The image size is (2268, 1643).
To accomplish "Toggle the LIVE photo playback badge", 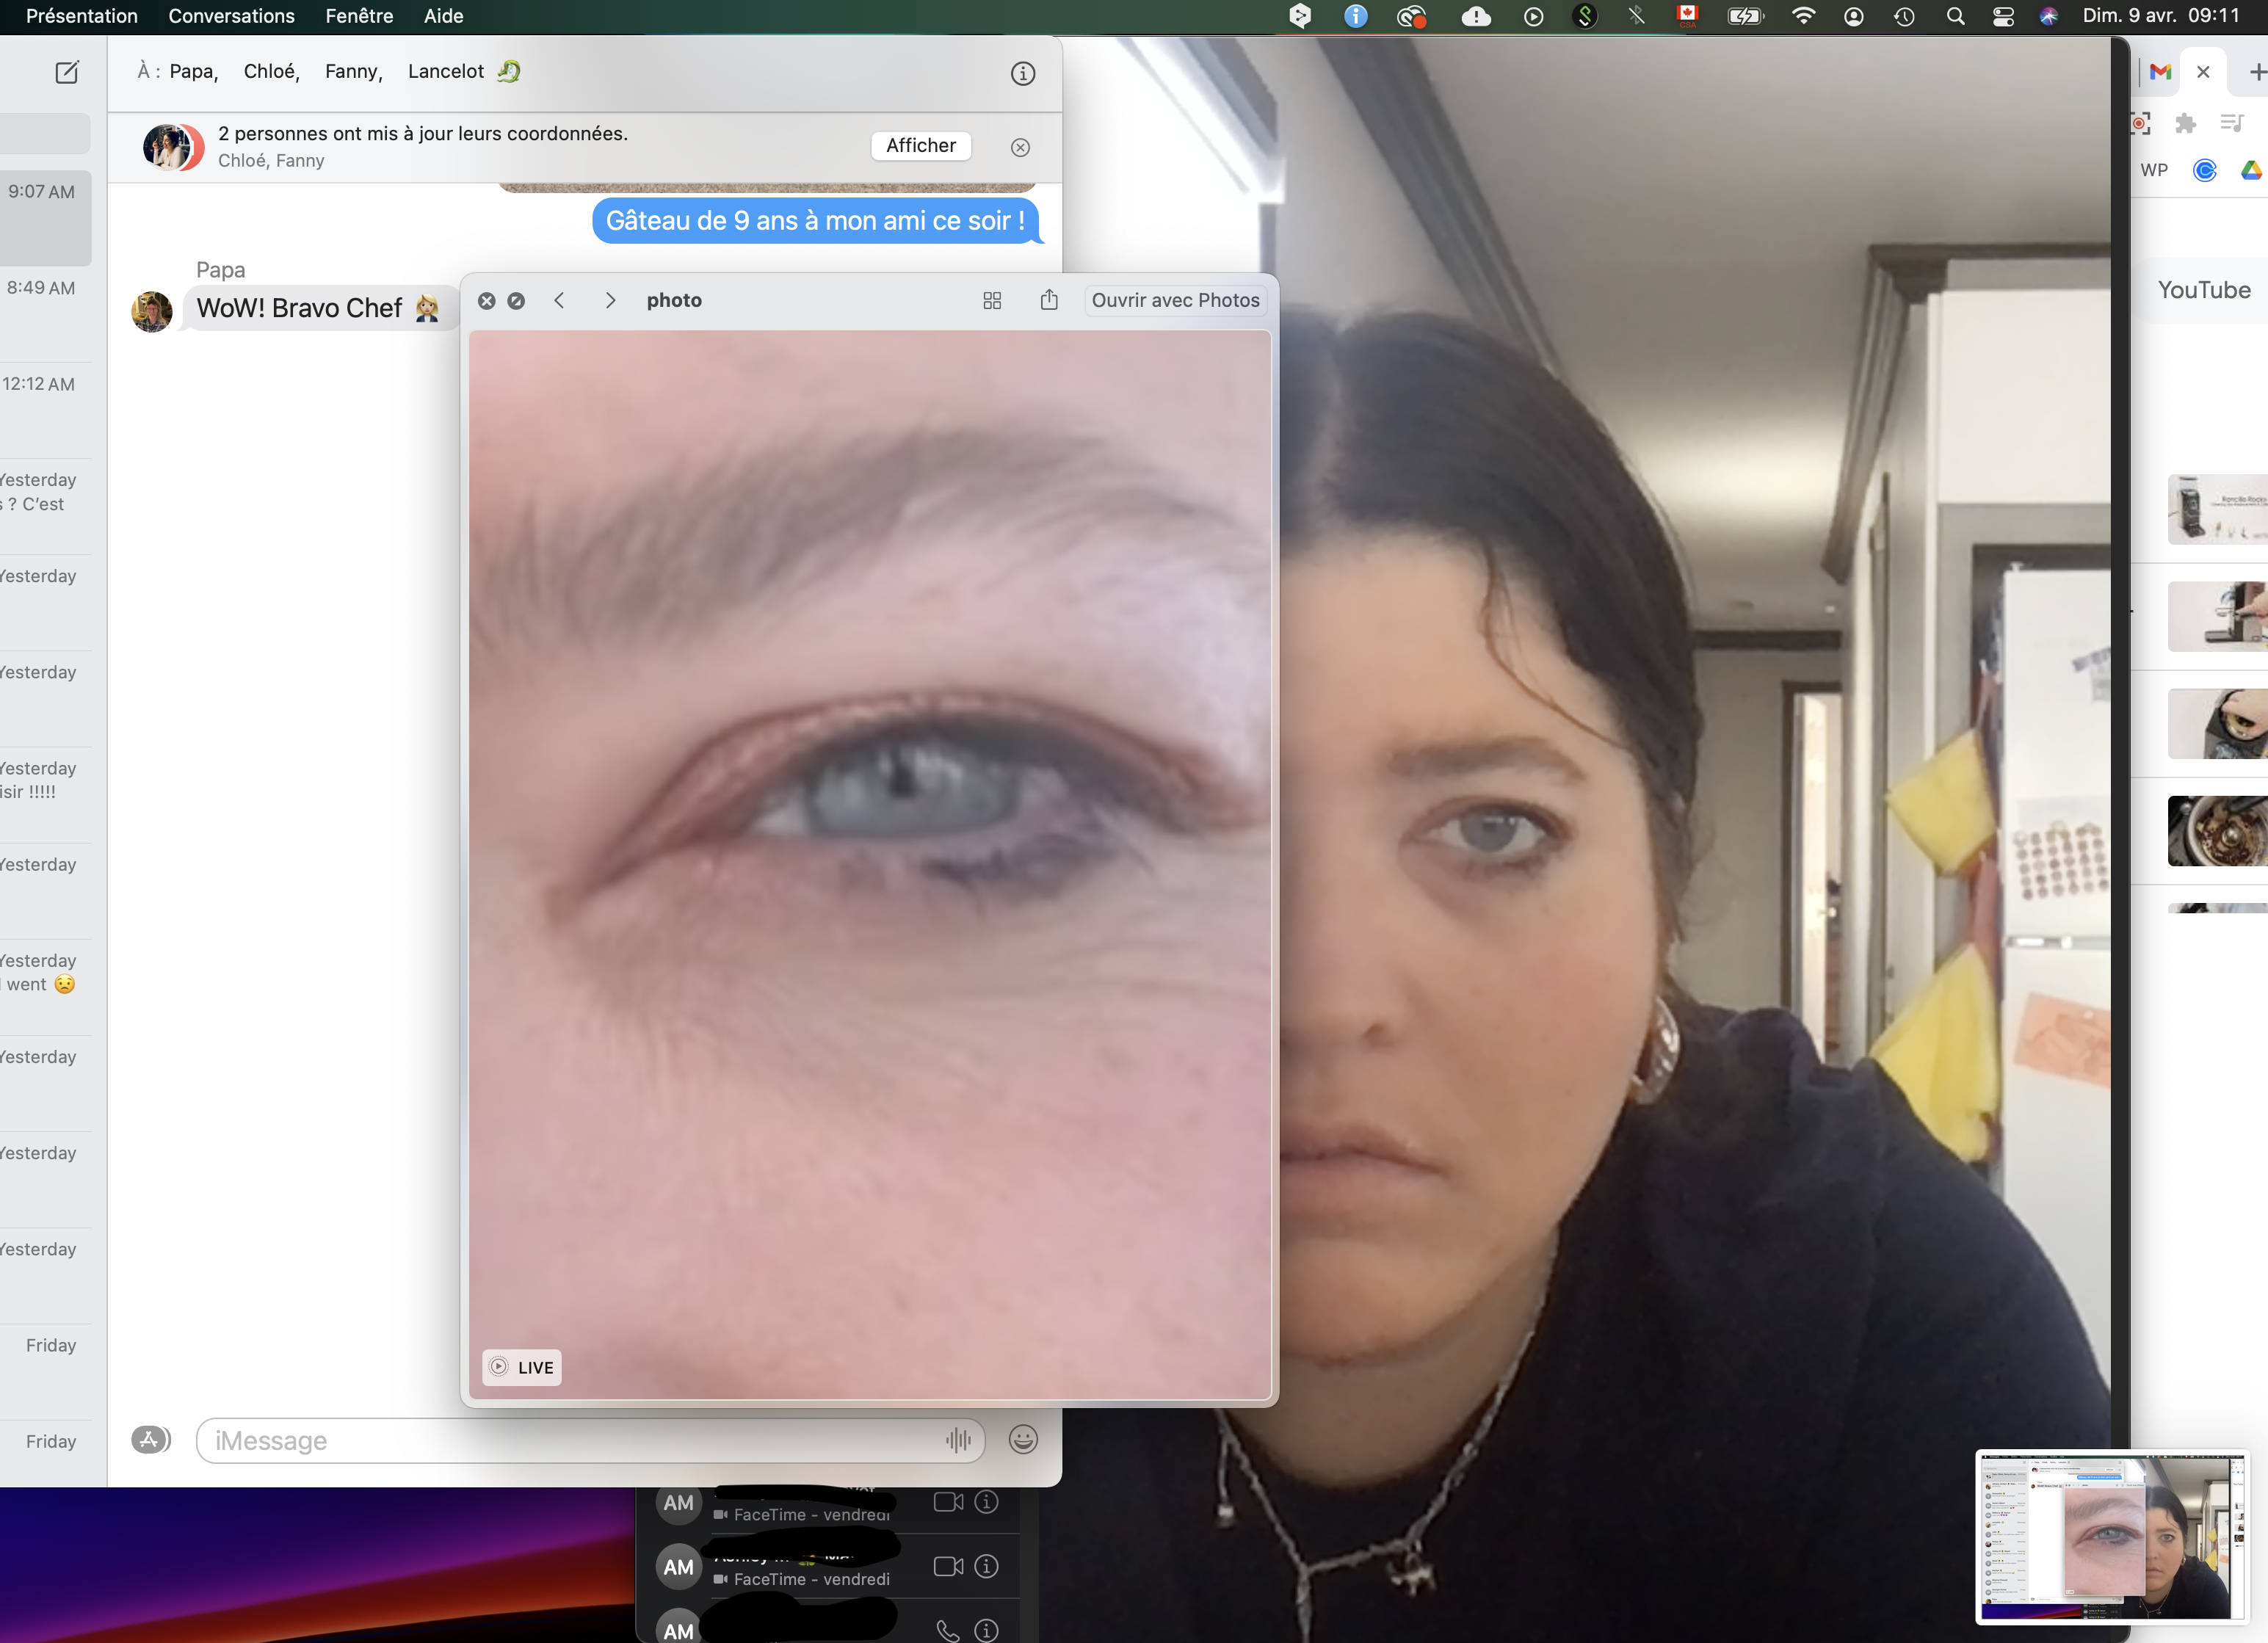I will point(521,1366).
